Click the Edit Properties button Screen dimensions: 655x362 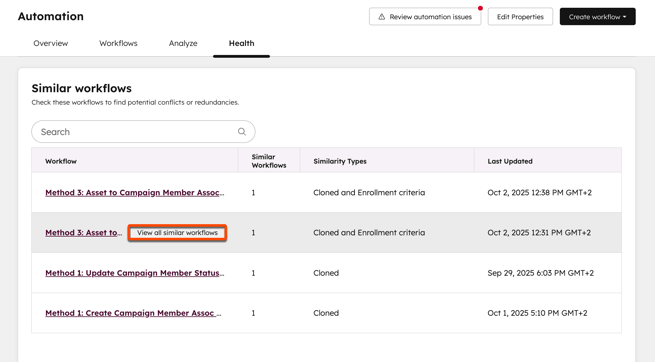pyautogui.click(x=520, y=17)
